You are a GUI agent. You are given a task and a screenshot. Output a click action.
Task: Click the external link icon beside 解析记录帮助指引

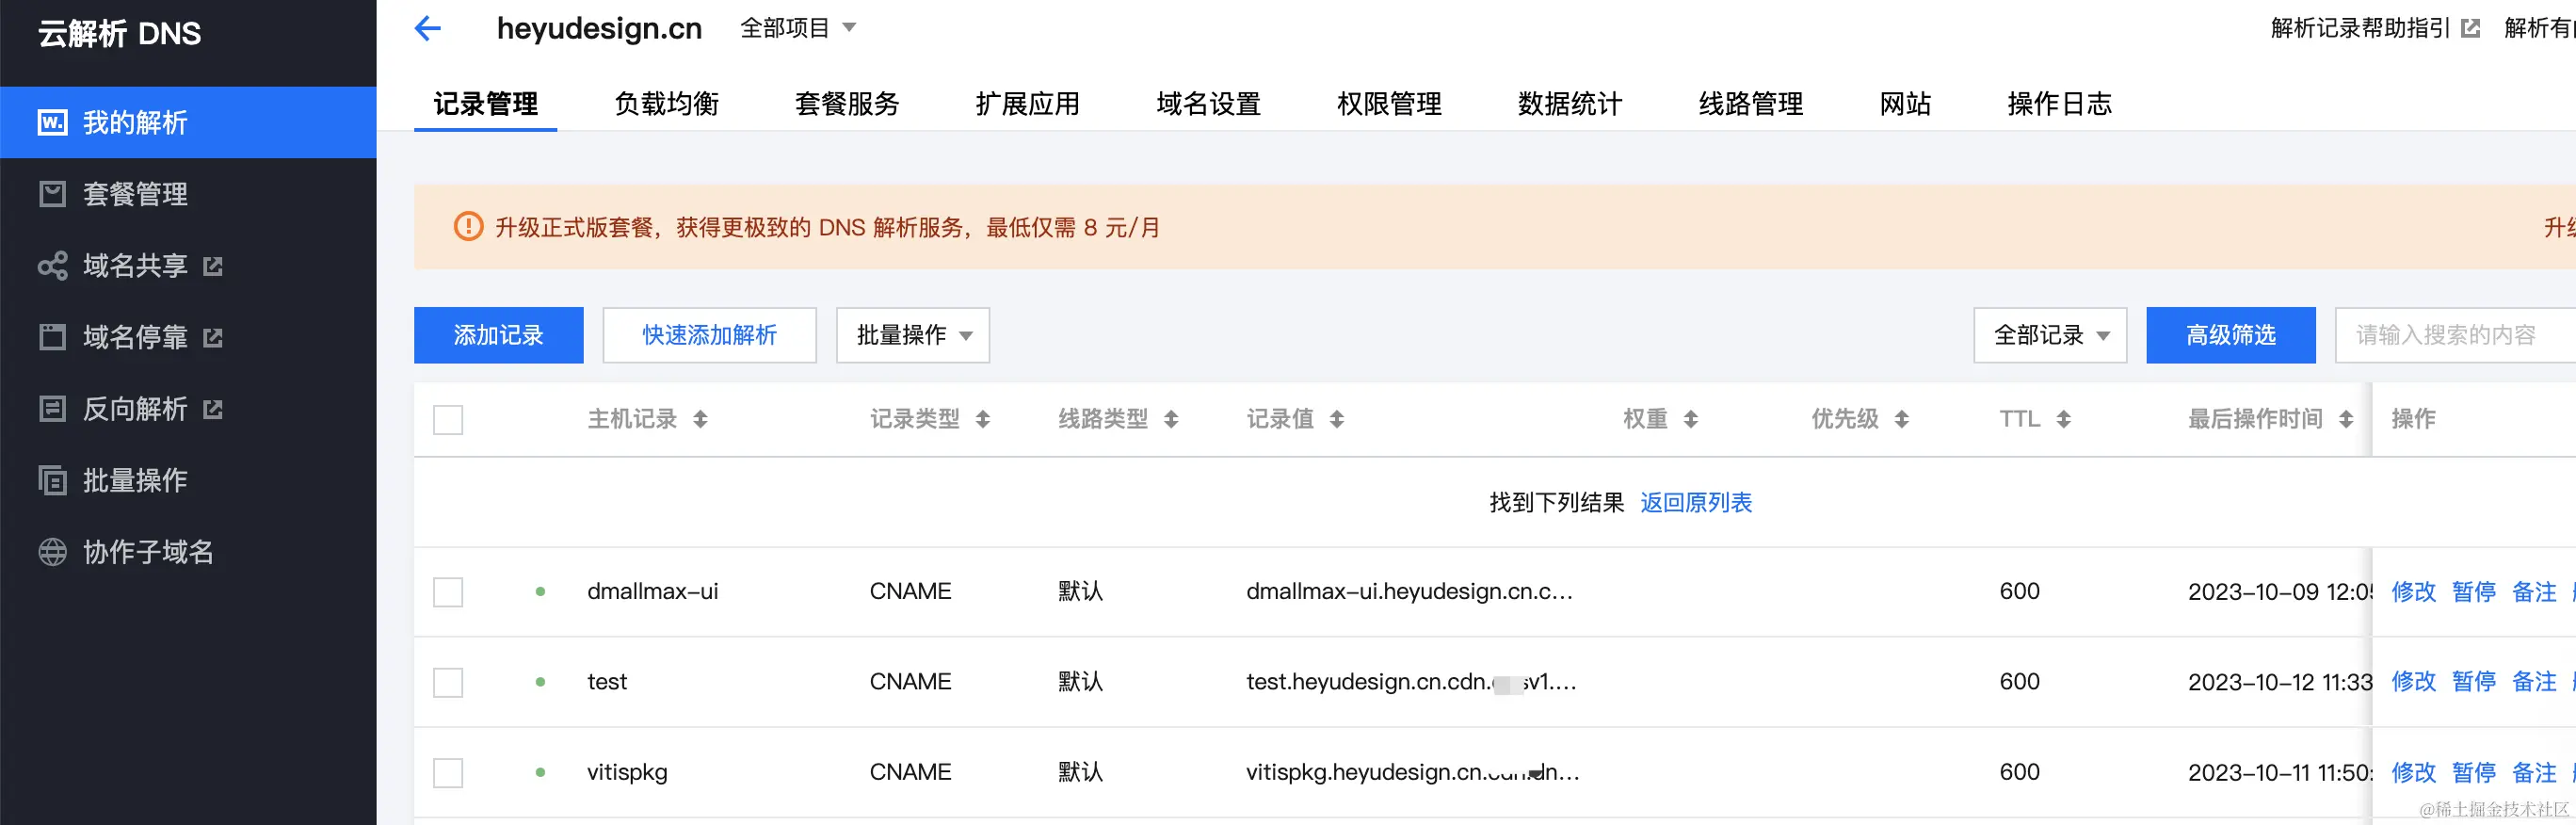(x=2471, y=28)
